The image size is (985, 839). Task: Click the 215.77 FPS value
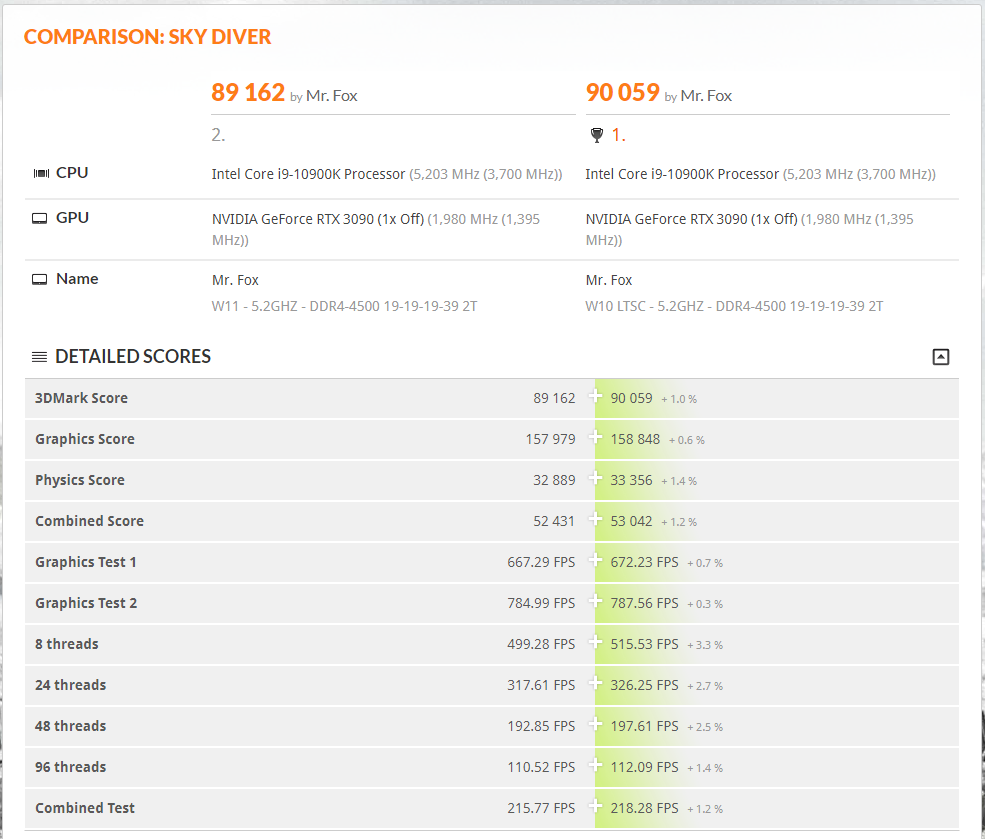pyautogui.click(x=541, y=808)
